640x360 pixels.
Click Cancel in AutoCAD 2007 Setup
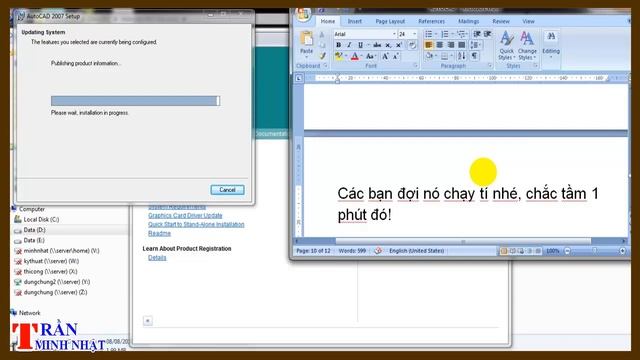click(x=227, y=190)
